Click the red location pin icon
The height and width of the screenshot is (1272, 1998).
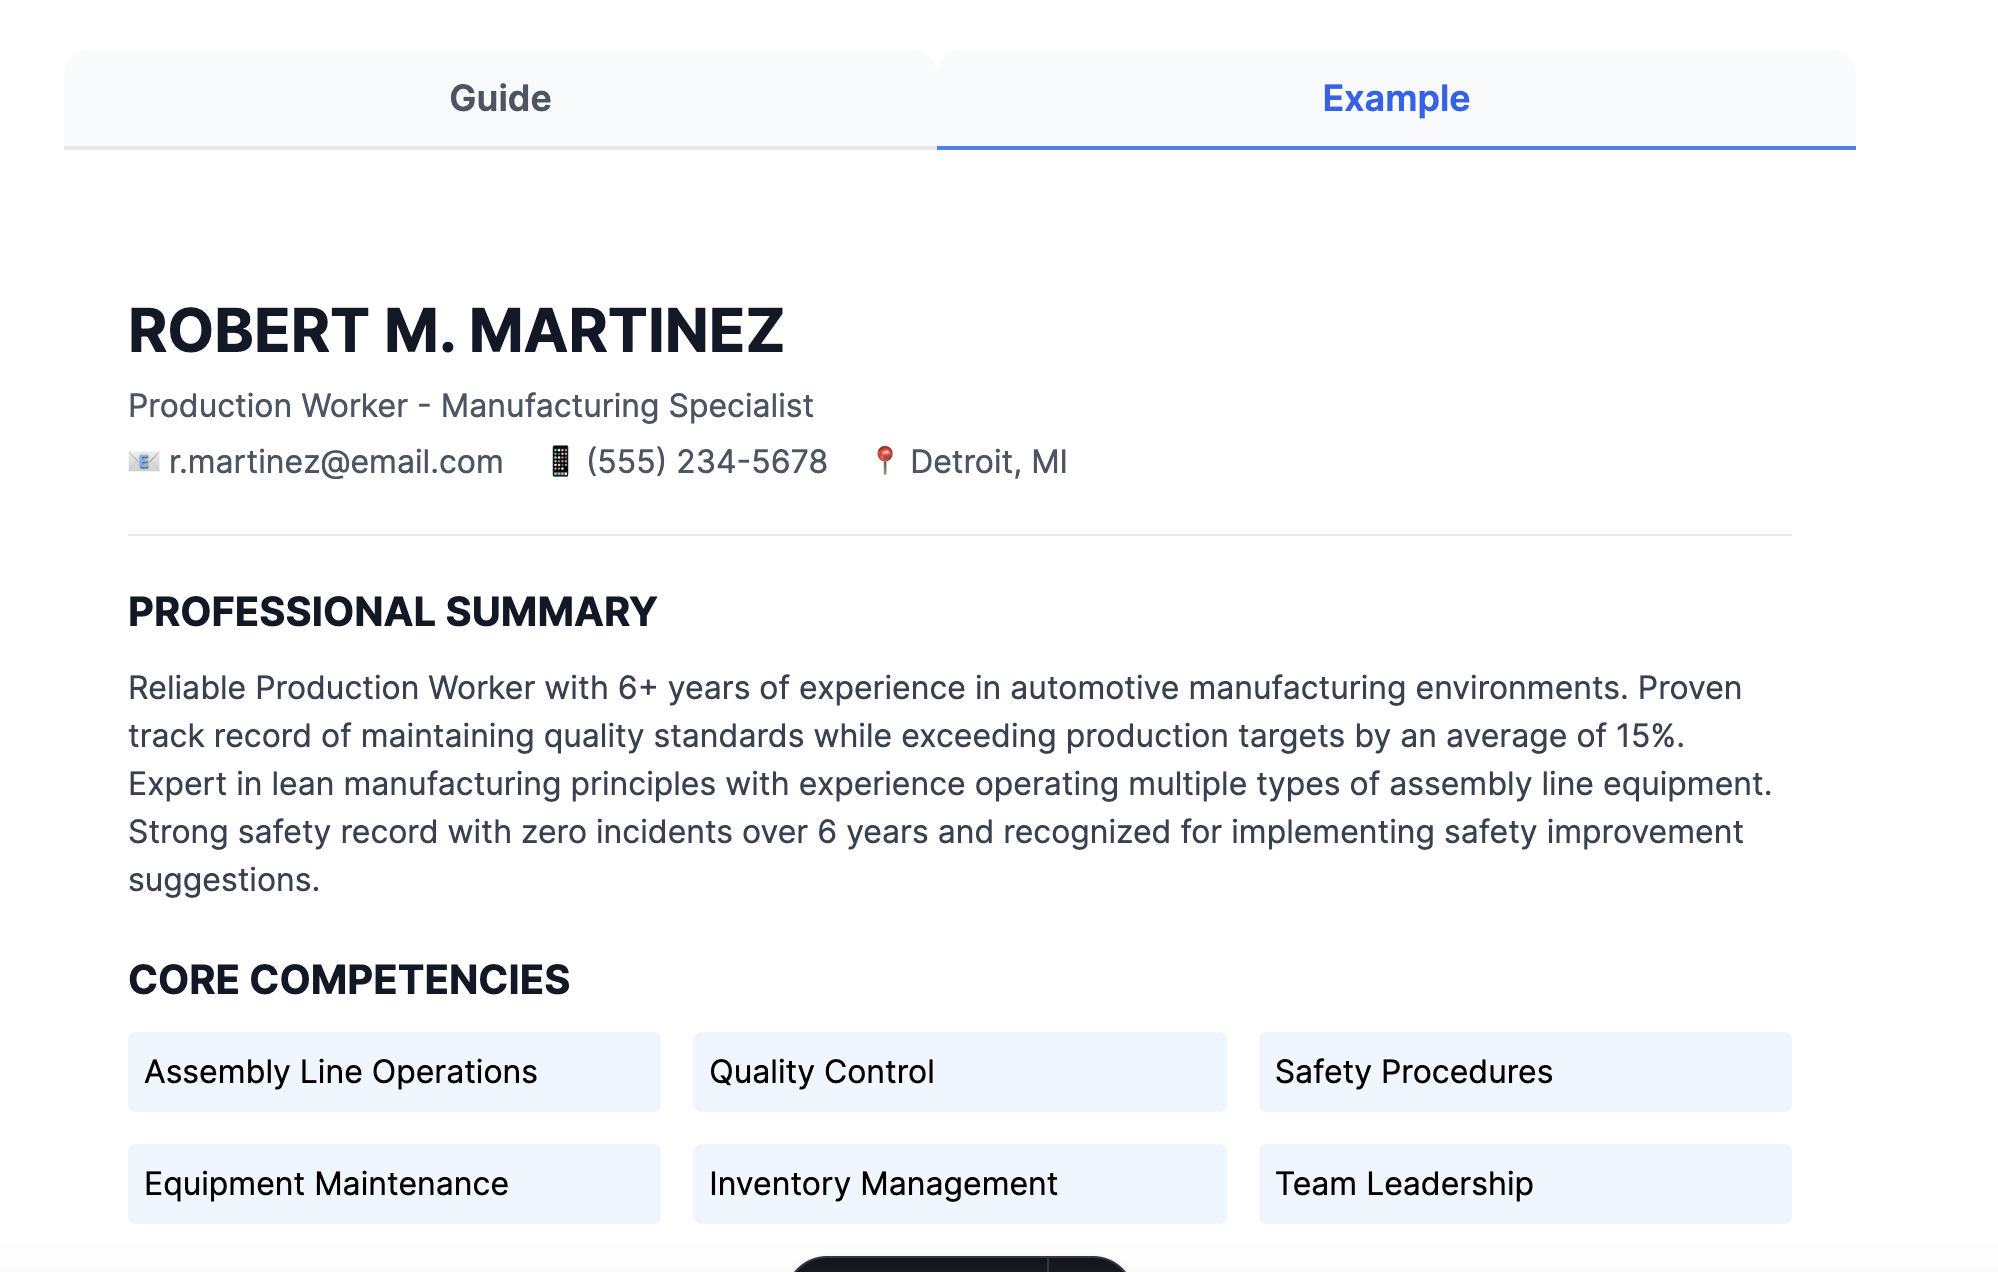[884, 460]
